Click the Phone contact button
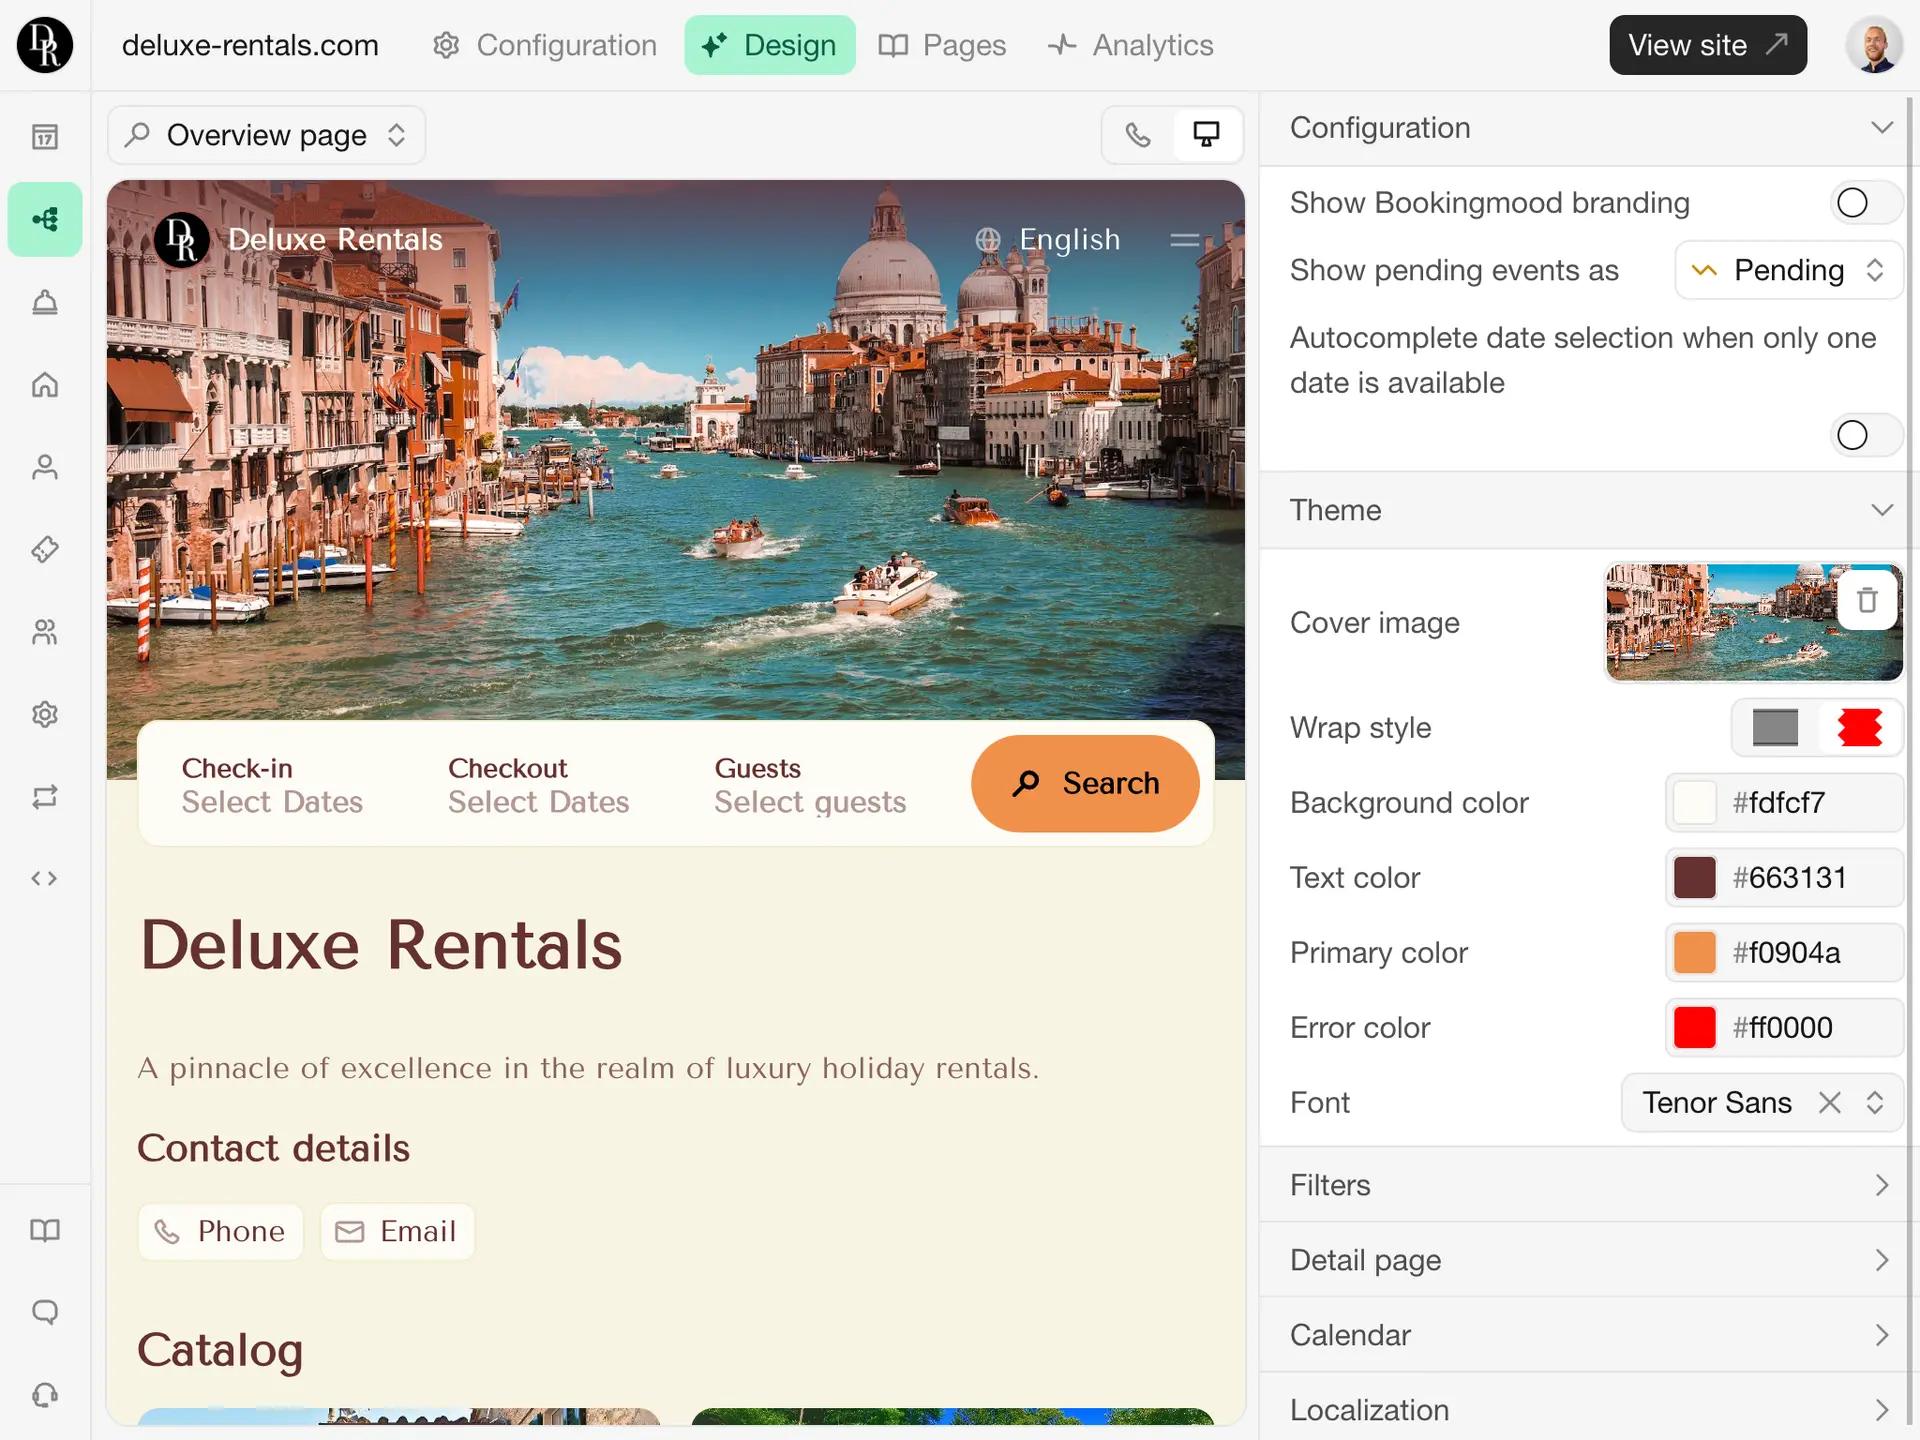Viewport: 1920px width, 1440px height. (x=221, y=1231)
